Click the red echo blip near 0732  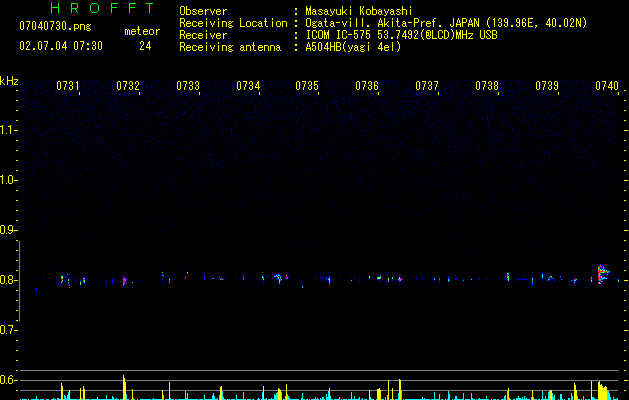[125, 281]
